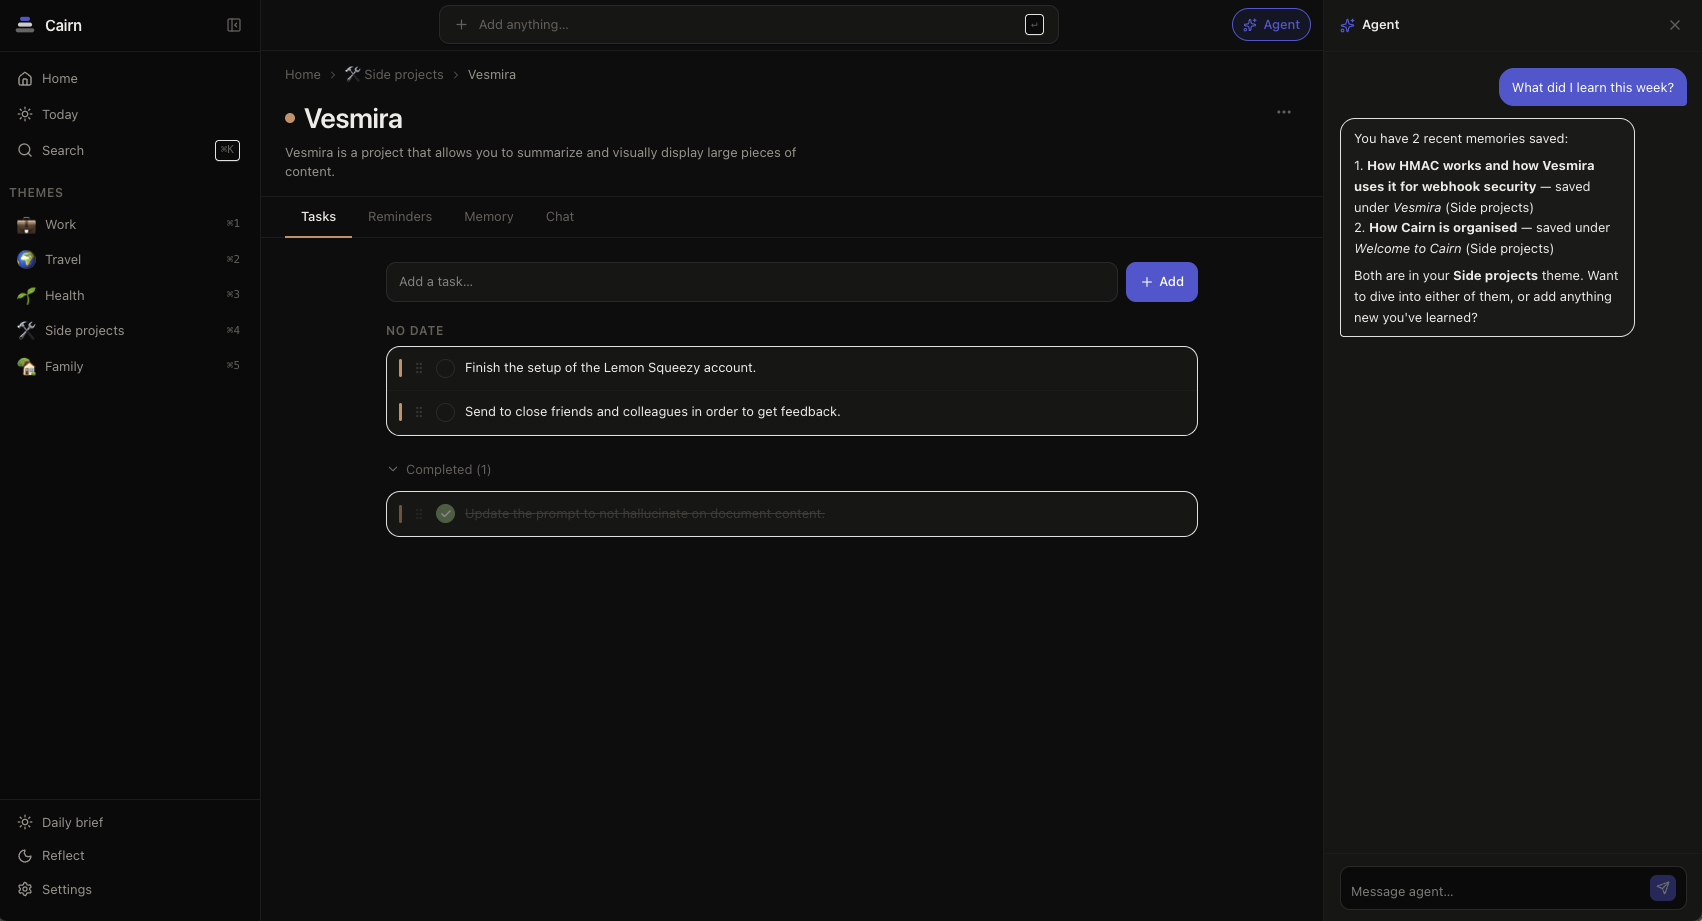Focus the Add a task field
The height and width of the screenshot is (921, 1702).
(752, 282)
